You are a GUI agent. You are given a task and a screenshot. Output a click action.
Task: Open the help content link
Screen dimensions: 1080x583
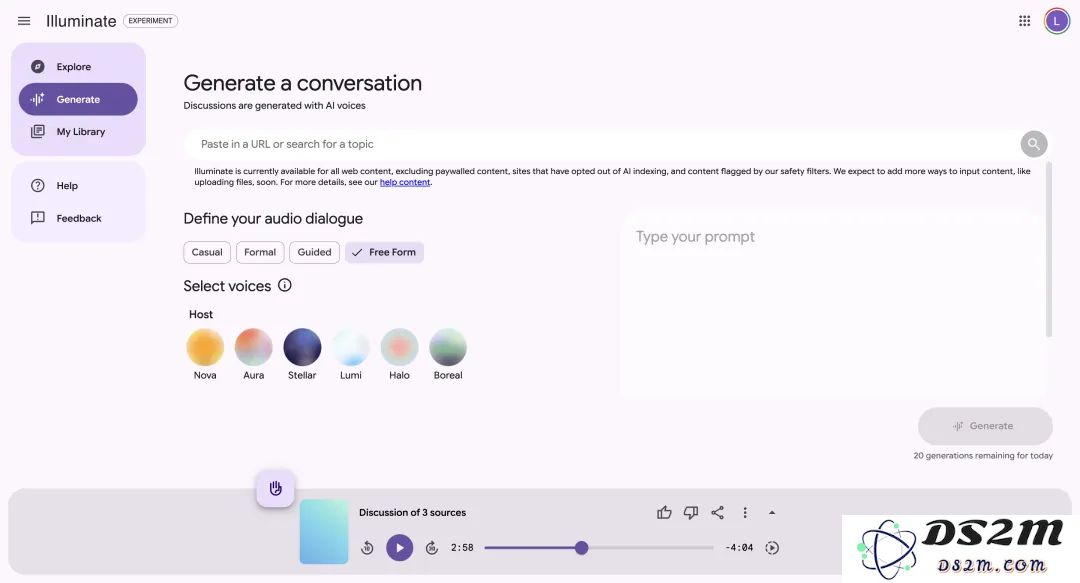405,183
